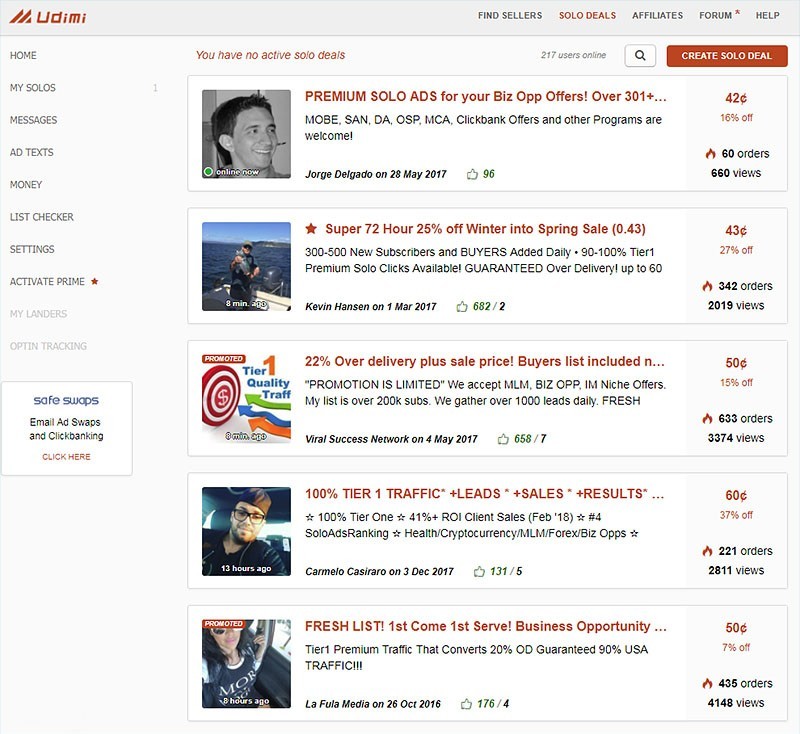This screenshot has width=800, height=734.
Task: Click thumbs-up icon on Kevin Hansen deal
Action: (x=462, y=307)
